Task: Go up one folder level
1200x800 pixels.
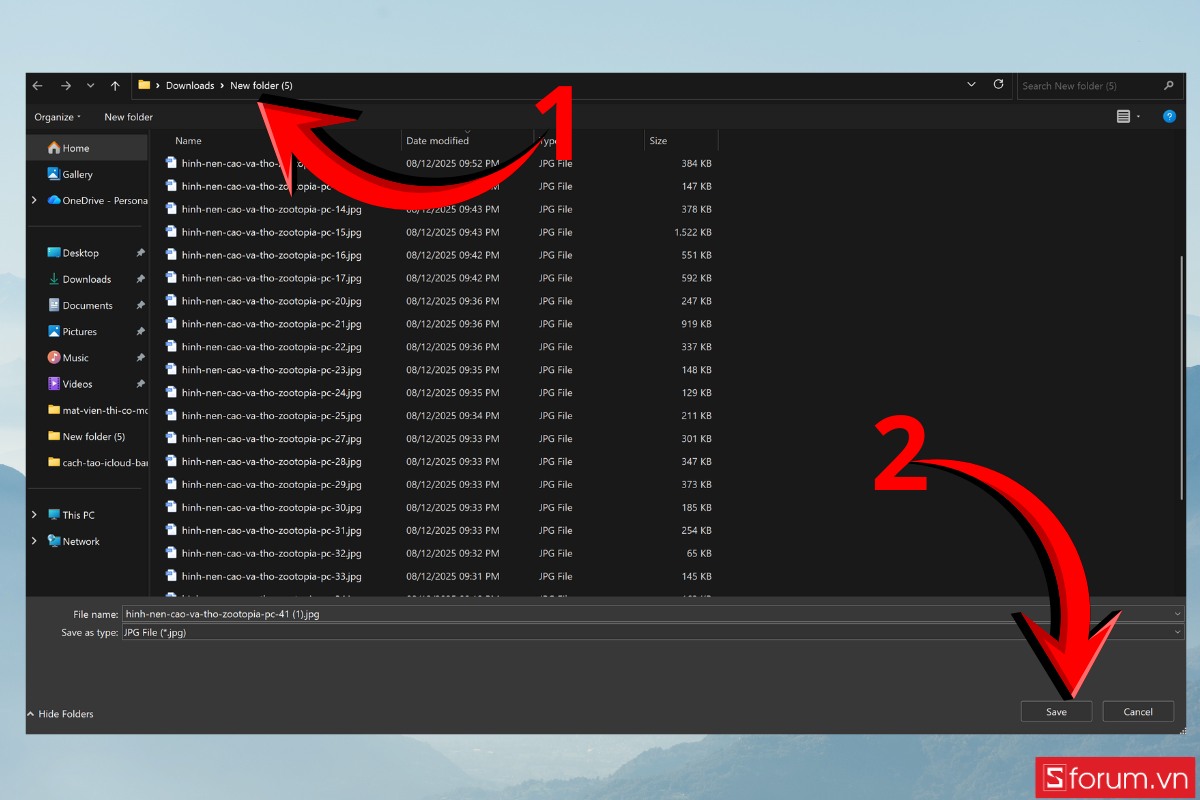Action: 115,86
